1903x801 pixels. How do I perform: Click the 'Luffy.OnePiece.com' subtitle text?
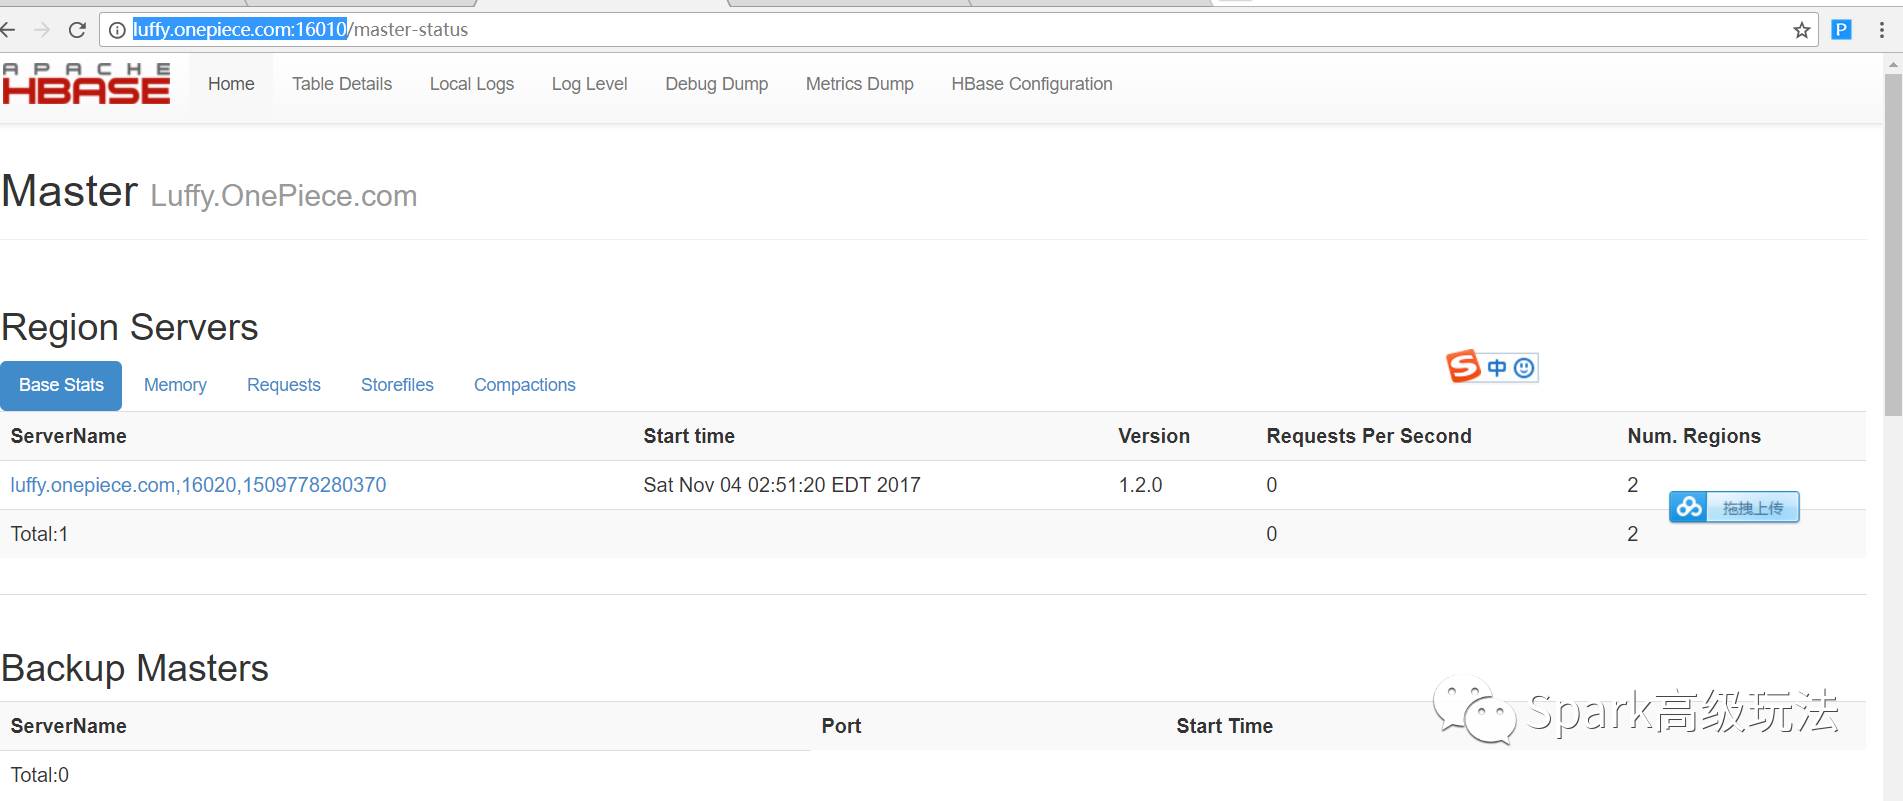tap(284, 196)
